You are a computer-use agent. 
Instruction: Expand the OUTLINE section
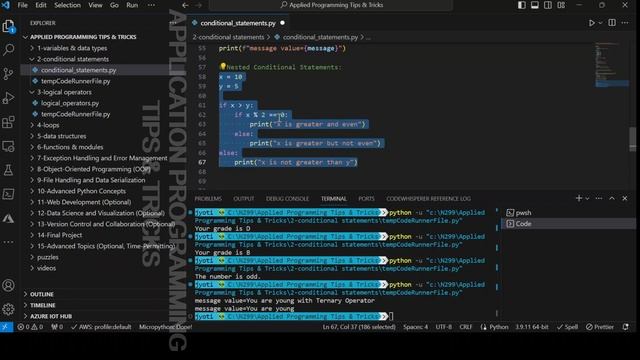(42, 294)
